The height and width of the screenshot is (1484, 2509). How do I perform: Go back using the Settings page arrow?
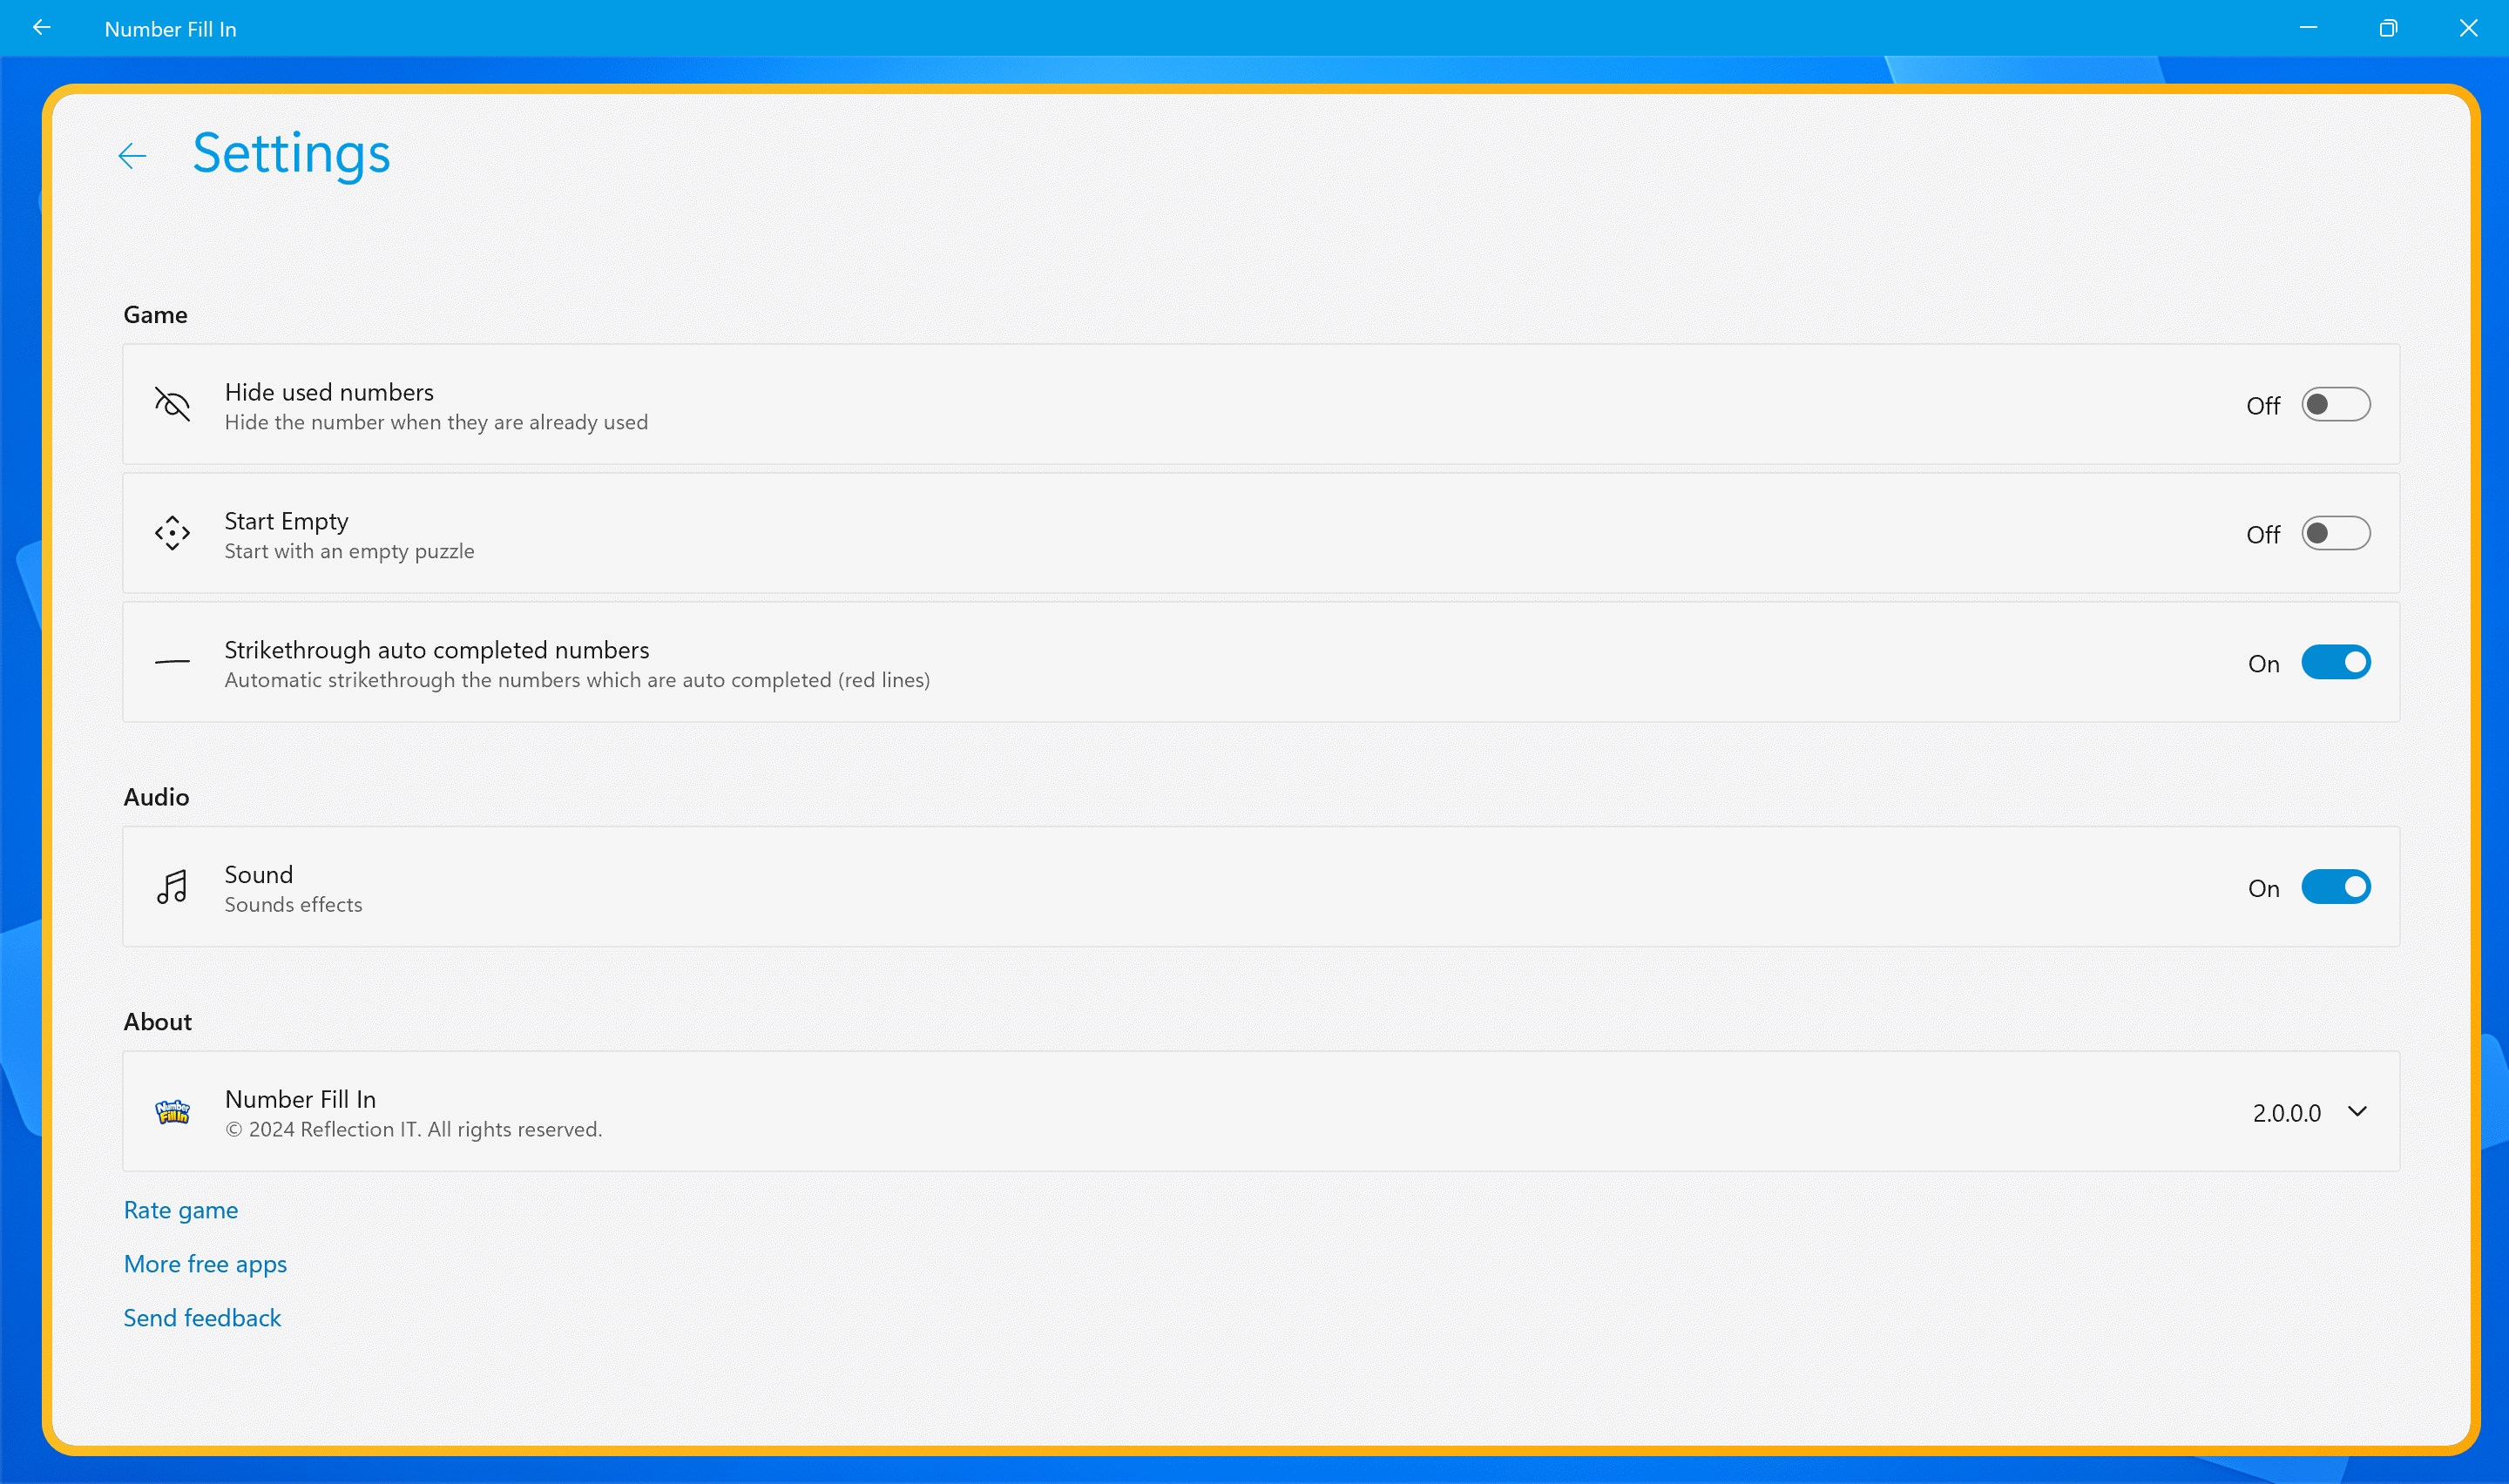point(132,156)
